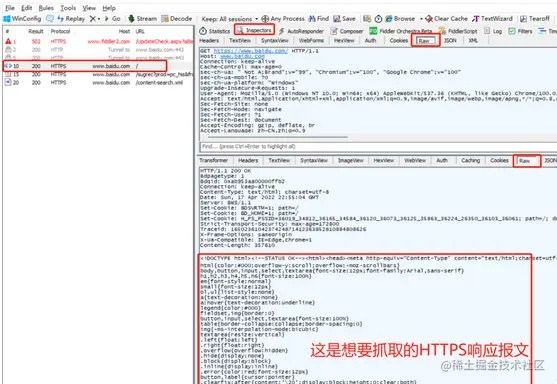Open Find sessions dialog
Screen dimensions: 557x384
[x=319, y=18]
